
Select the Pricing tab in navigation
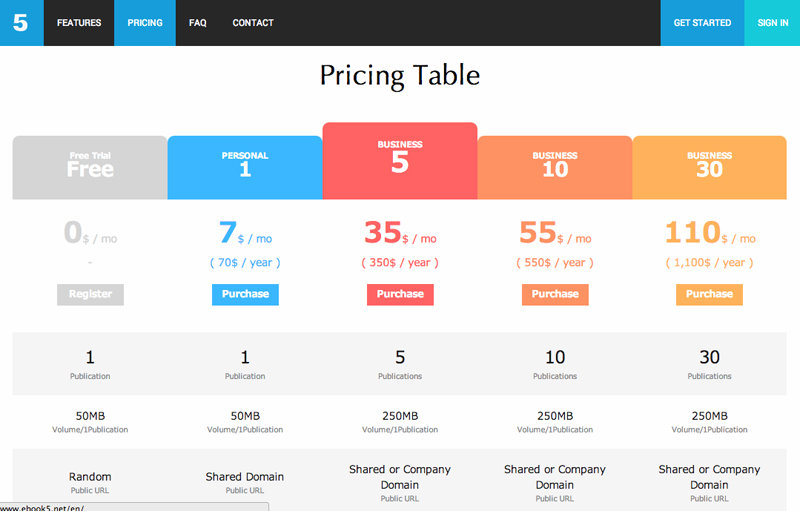[x=145, y=23]
